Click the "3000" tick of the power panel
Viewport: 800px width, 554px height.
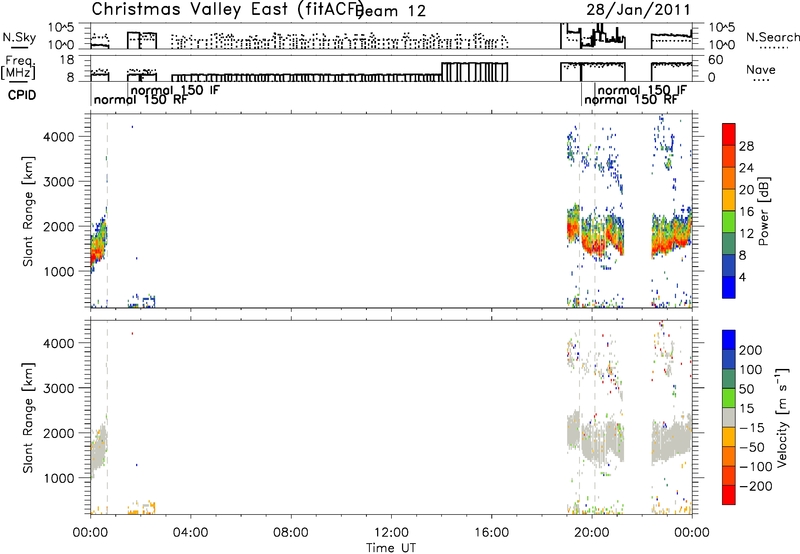59,182
